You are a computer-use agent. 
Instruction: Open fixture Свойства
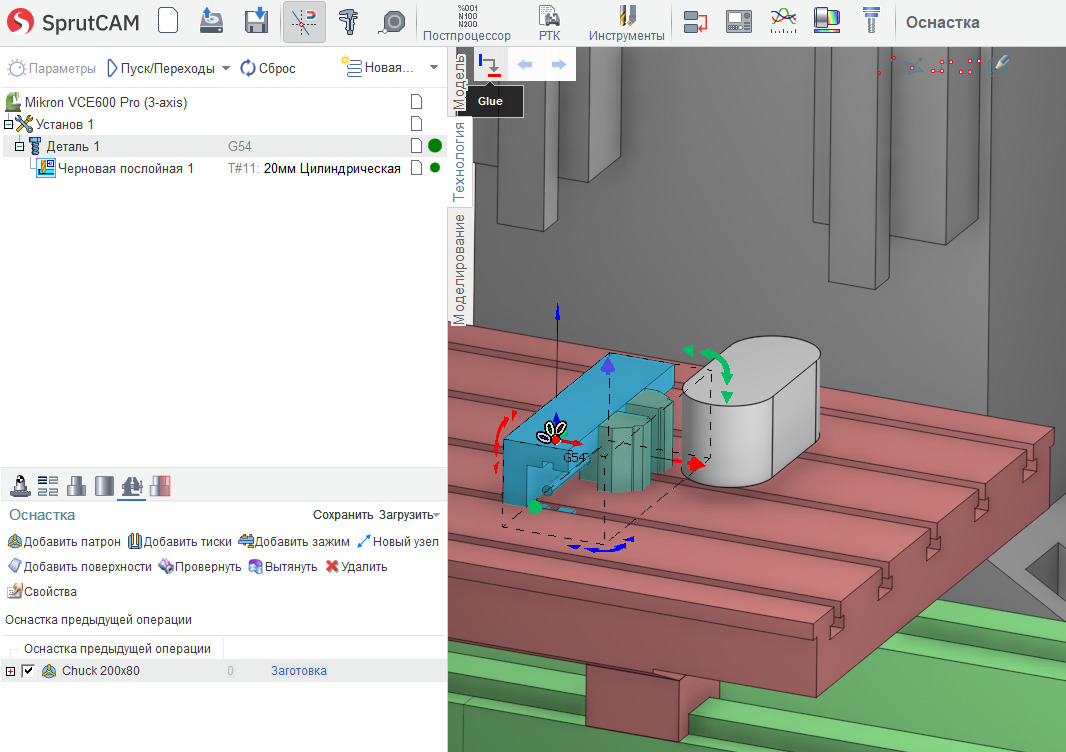41,592
